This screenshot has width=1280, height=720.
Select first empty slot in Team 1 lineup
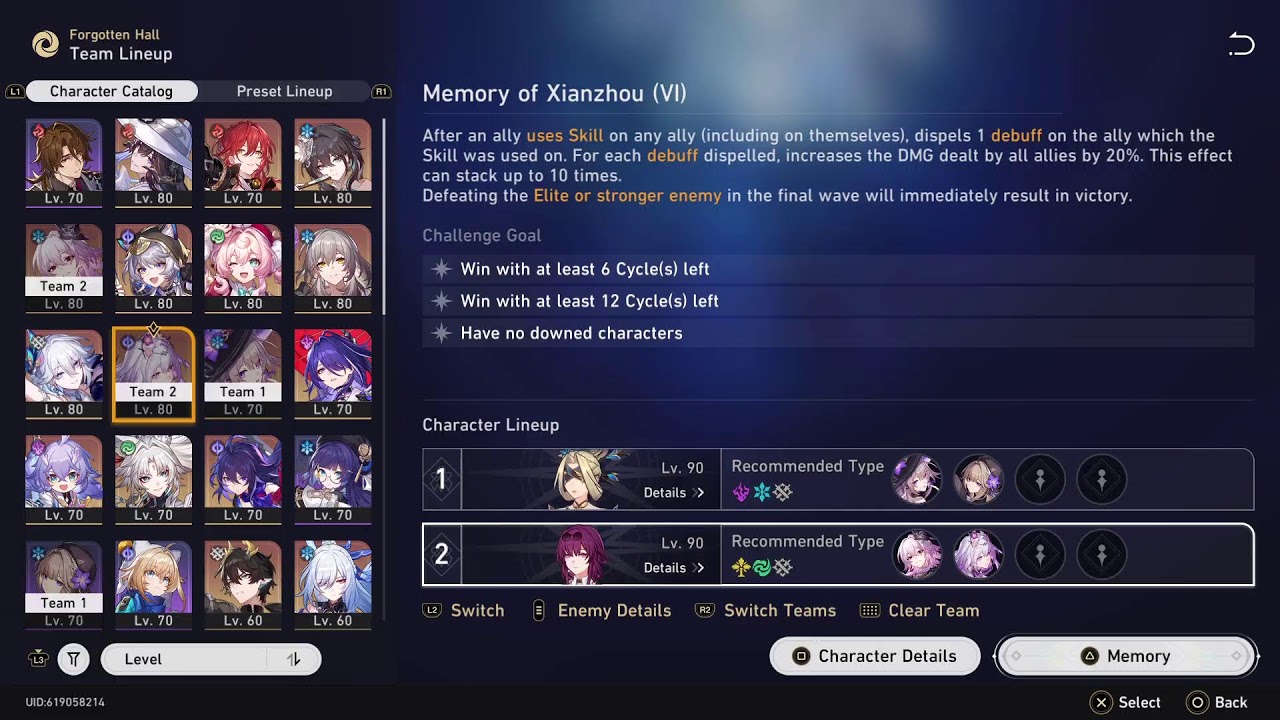point(1039,479)
